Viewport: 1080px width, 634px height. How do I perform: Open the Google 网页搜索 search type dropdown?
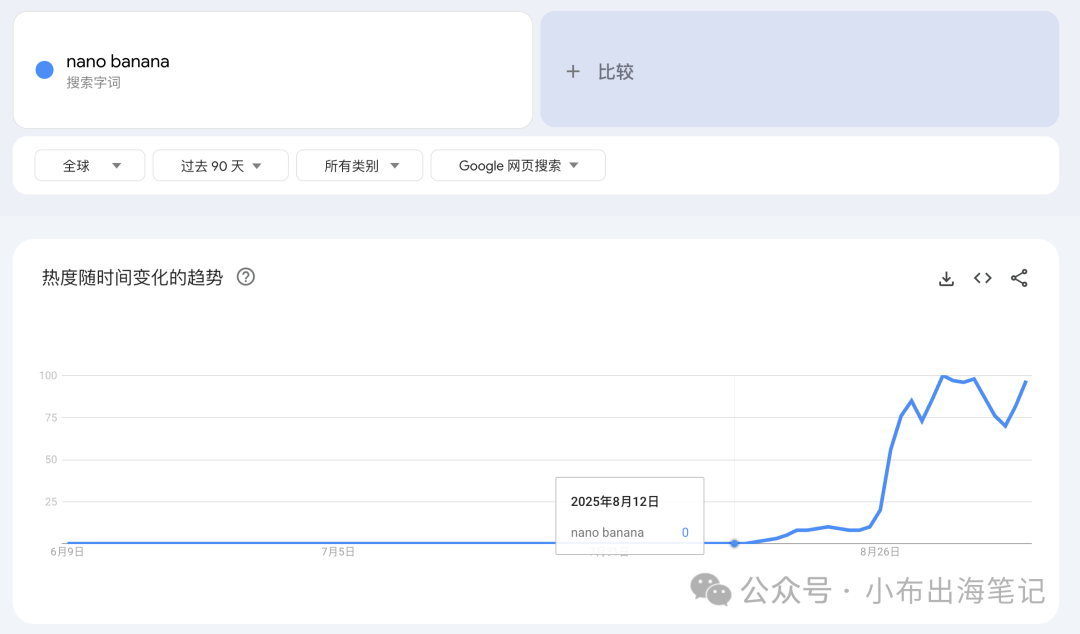[x=517, y=166]
